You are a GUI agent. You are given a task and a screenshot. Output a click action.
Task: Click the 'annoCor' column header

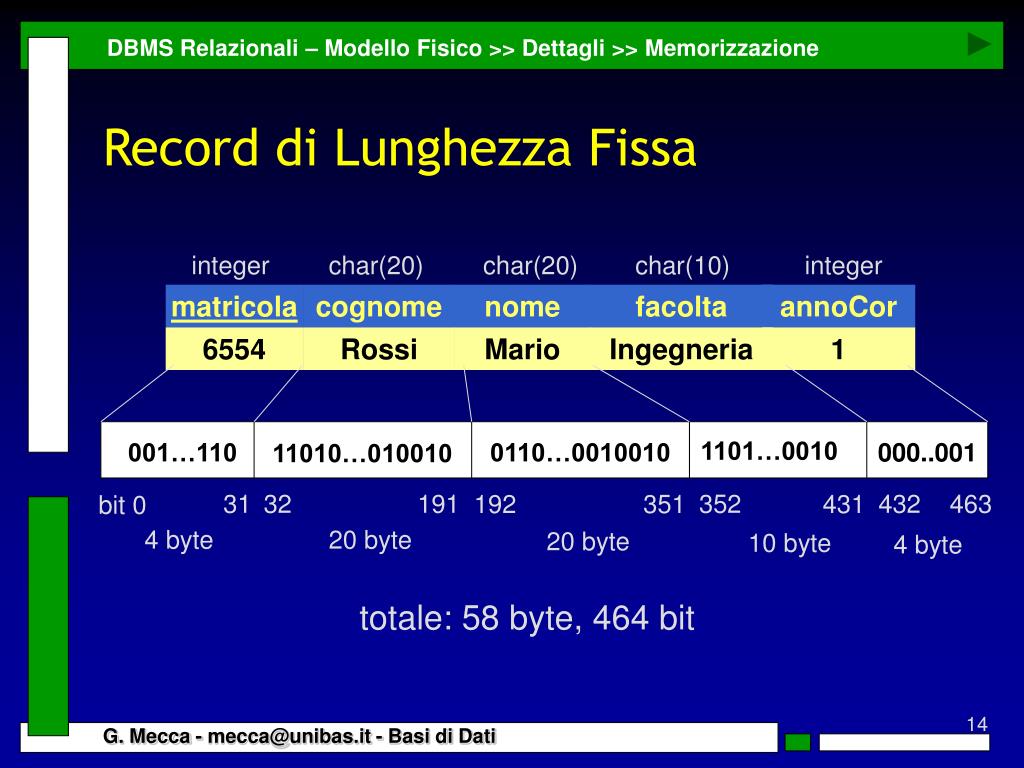pos(839,307)
